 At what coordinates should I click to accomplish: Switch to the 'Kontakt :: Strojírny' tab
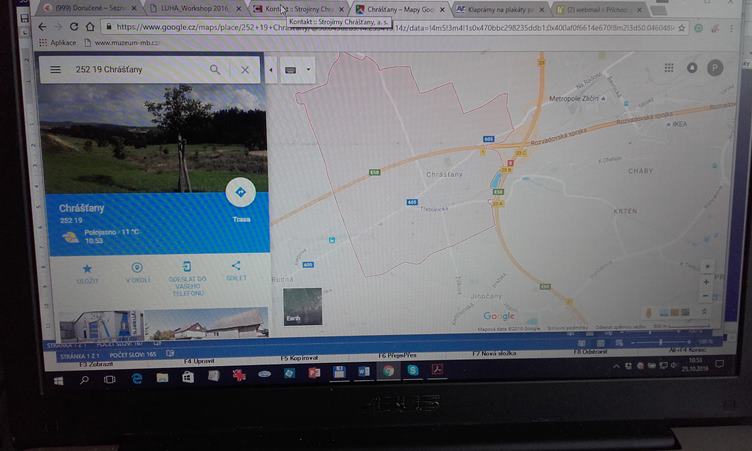[x=300, y=9]
